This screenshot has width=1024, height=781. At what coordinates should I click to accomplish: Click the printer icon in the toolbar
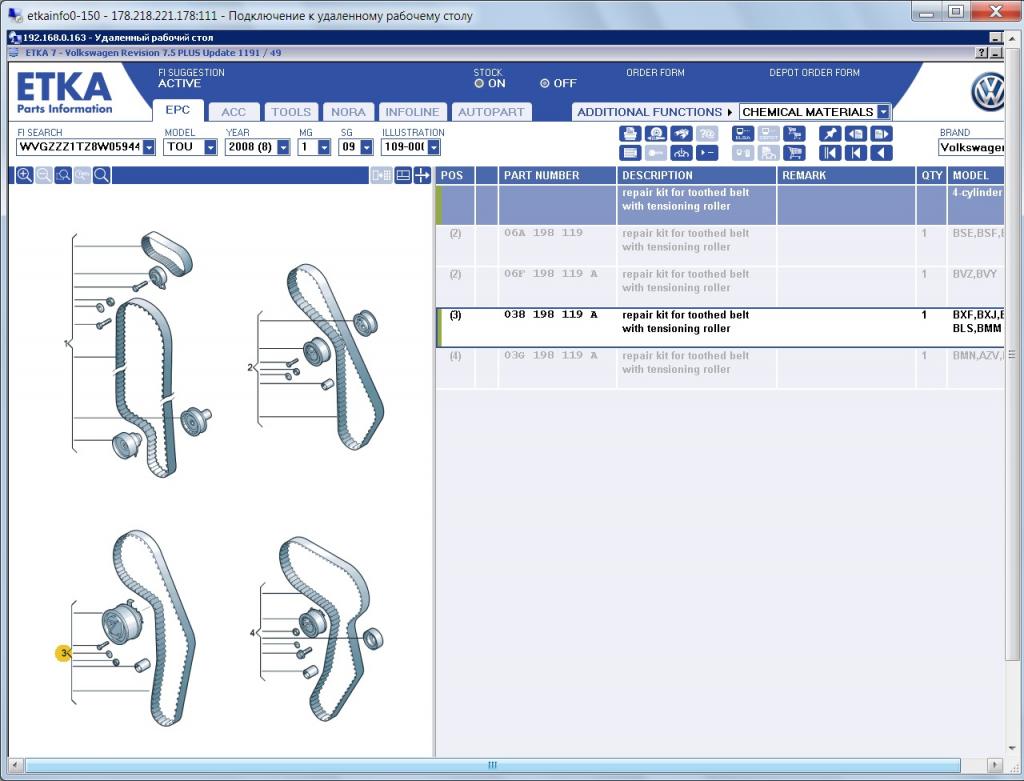point(630,134)
